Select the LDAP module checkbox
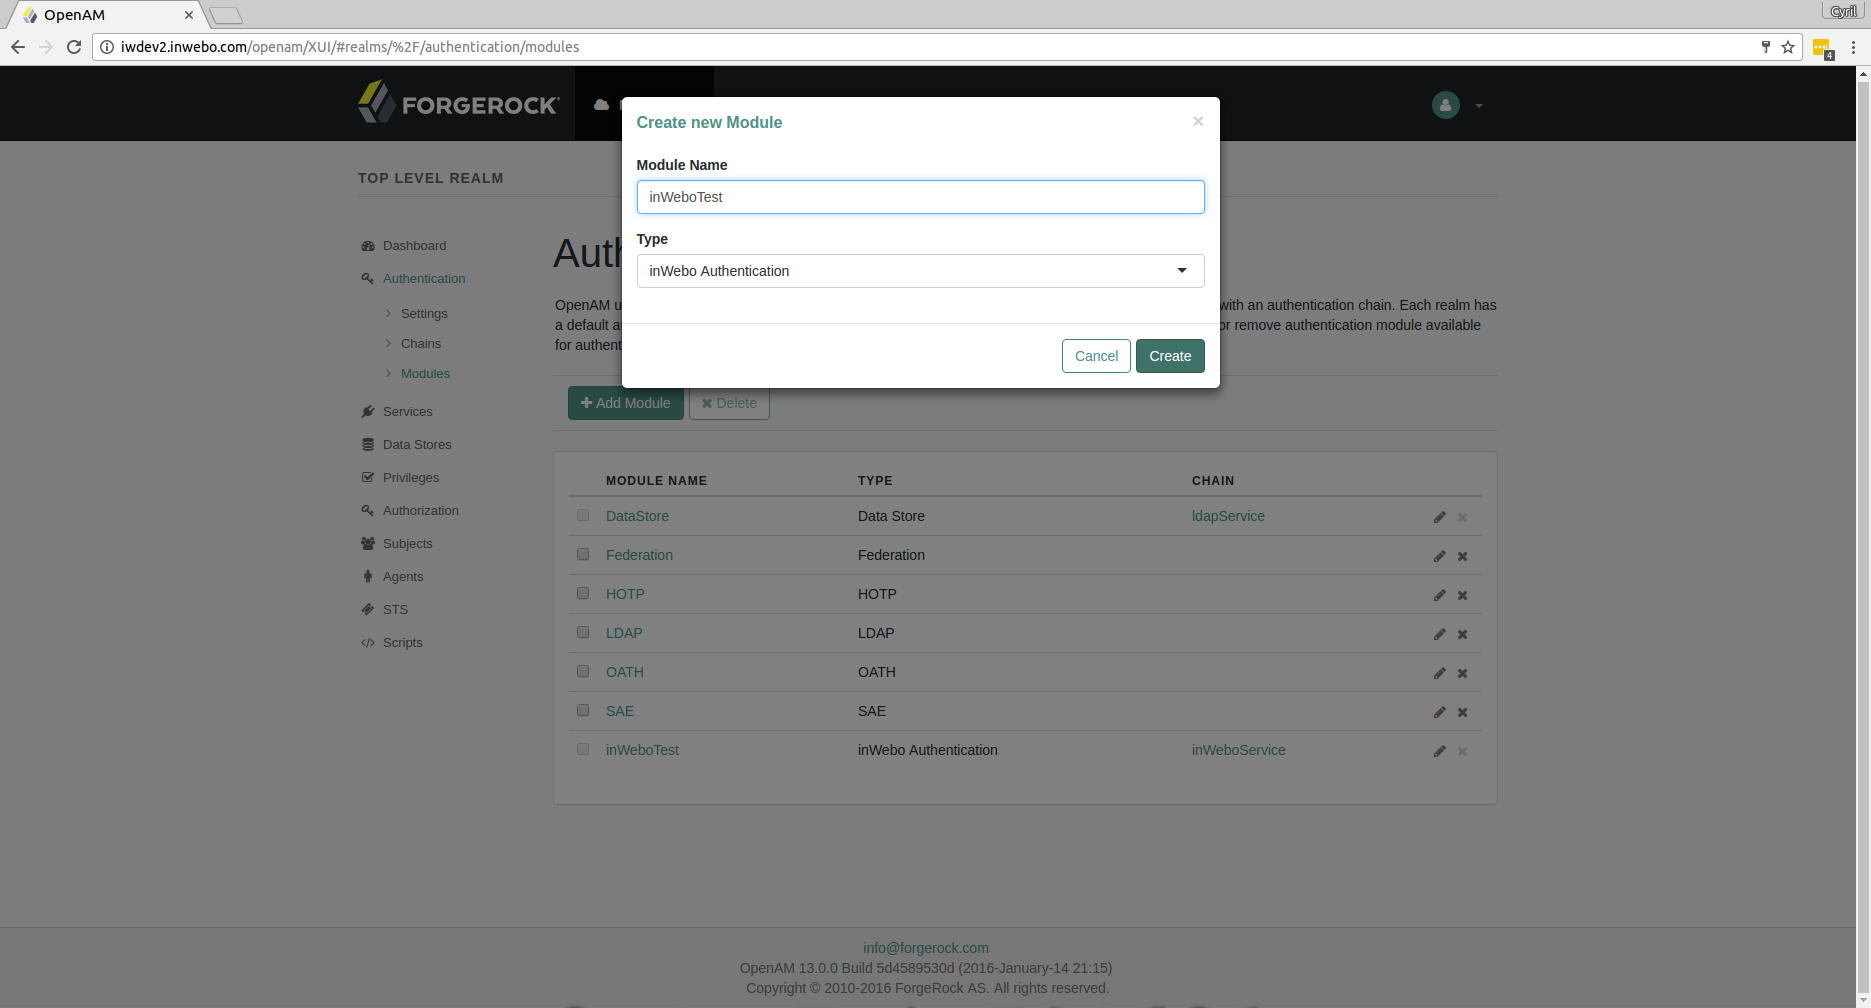1871x1008 pixels. tap(583, 632)
